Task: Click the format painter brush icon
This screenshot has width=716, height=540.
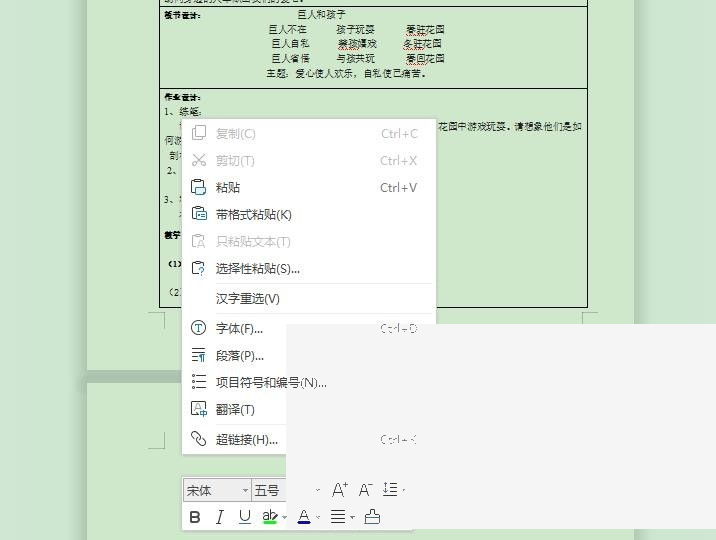Action: coord(372,517)
